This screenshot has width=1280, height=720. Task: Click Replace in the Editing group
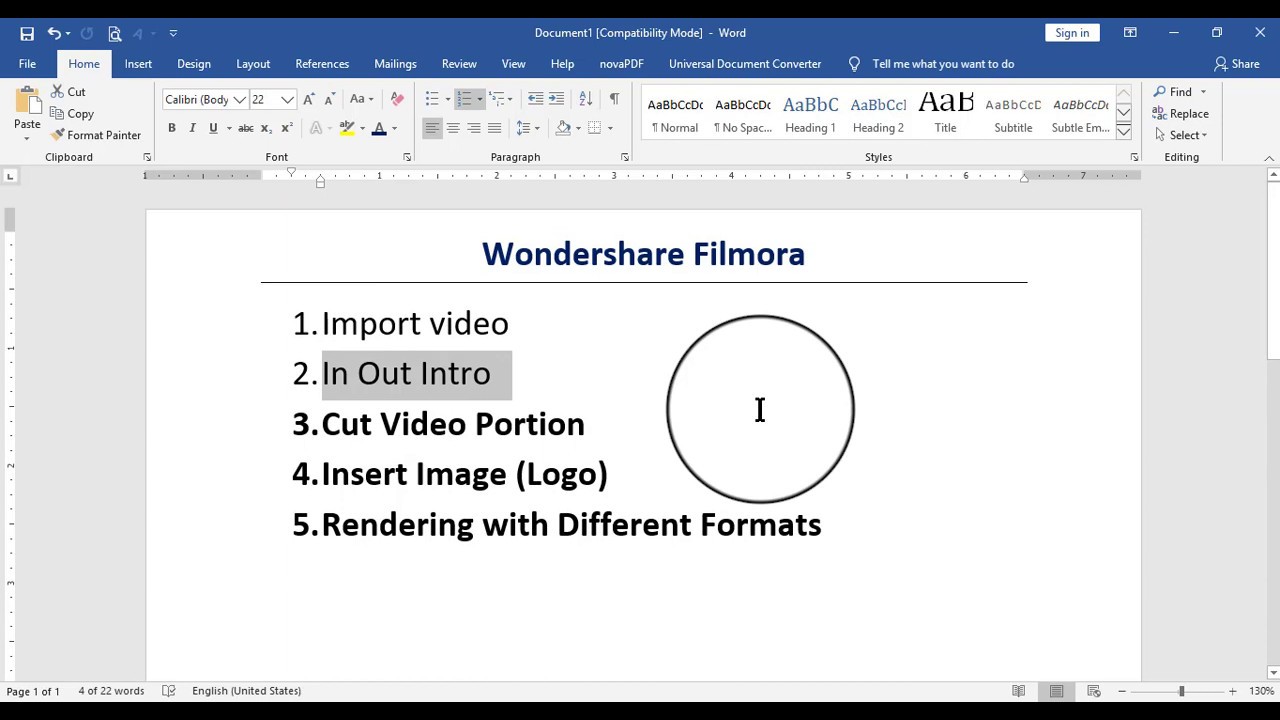pyautogui.click(x=1181, y=114)
